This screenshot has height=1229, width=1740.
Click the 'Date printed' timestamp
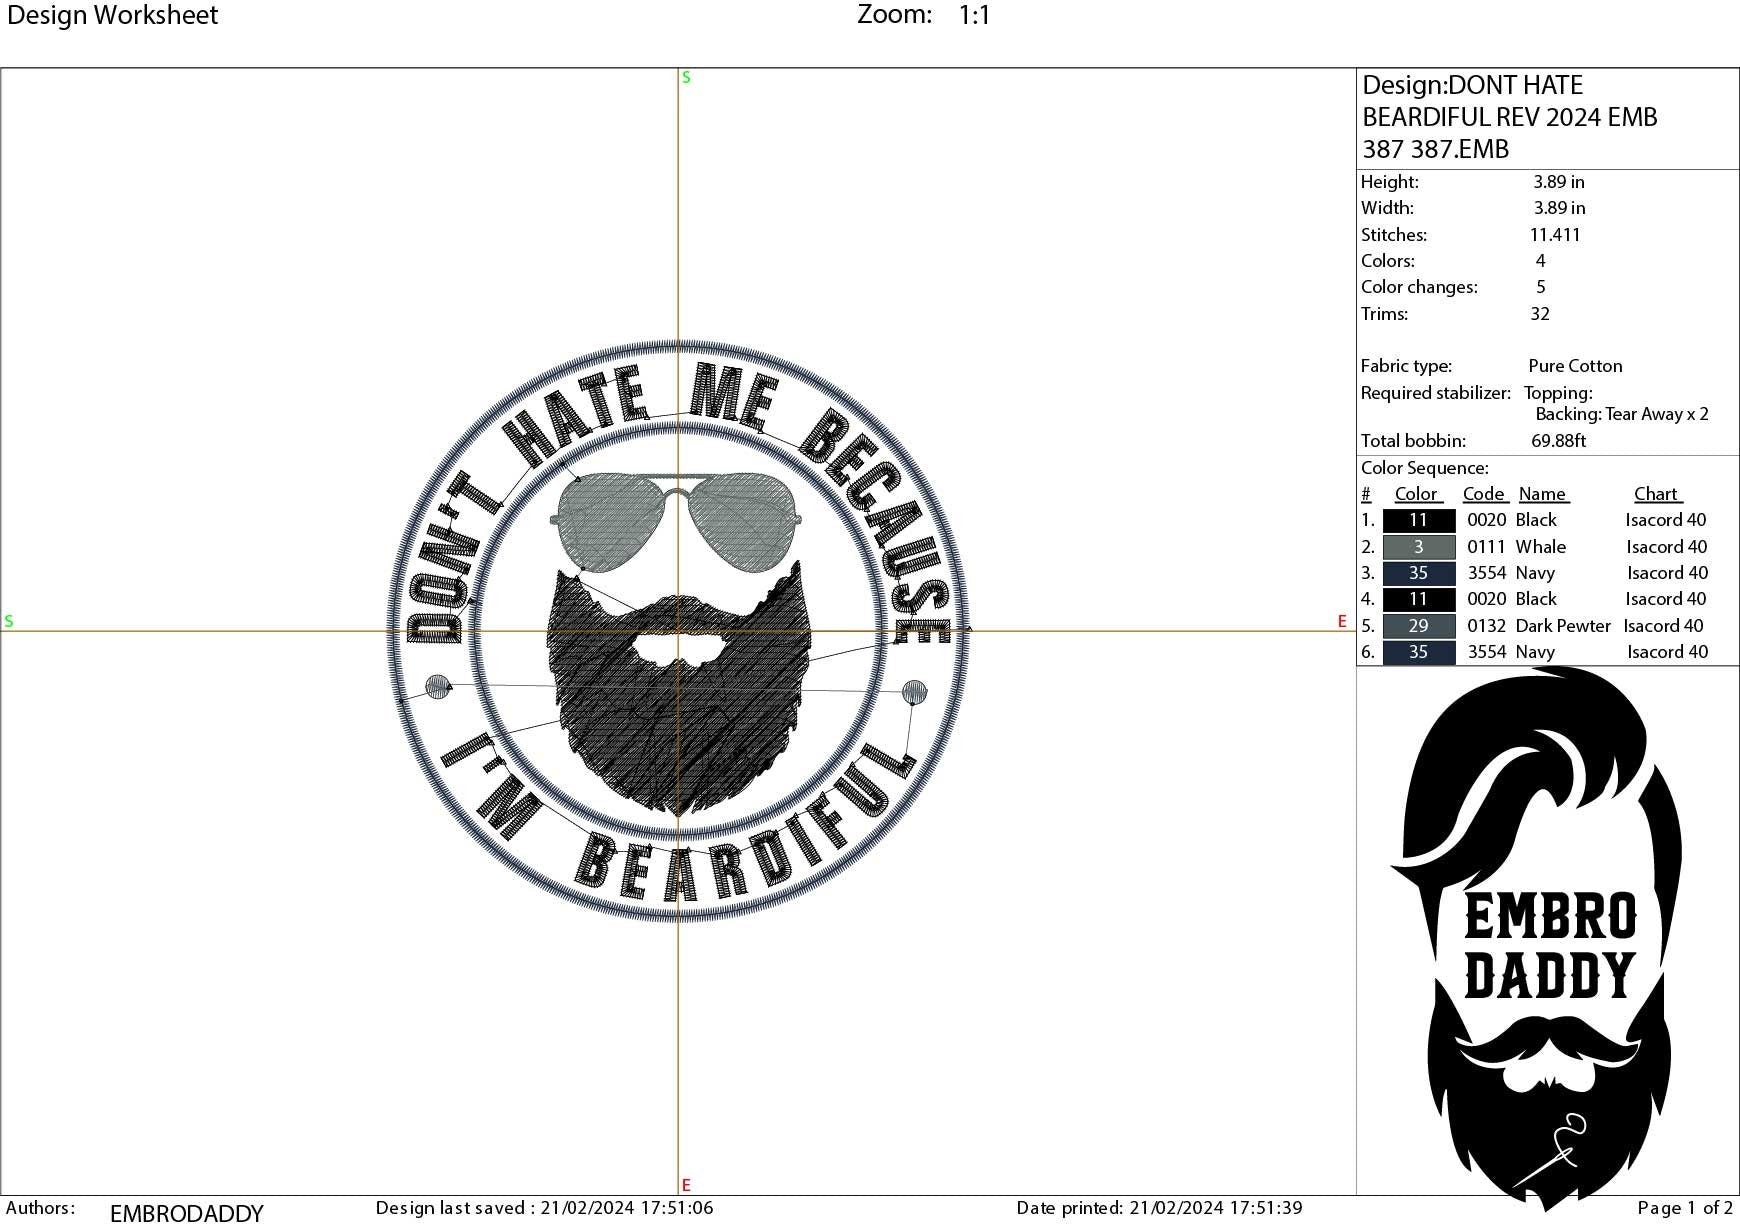pyautogui.click(x=1159, y=1208)
